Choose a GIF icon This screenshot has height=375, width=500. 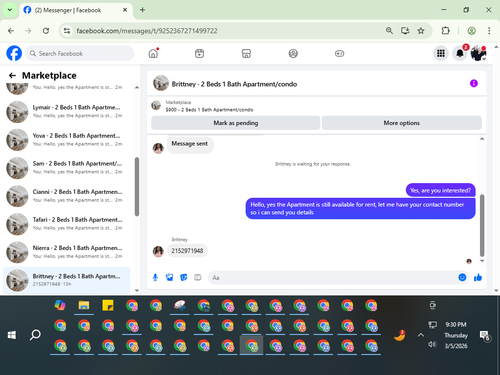(x=198, y=277)
